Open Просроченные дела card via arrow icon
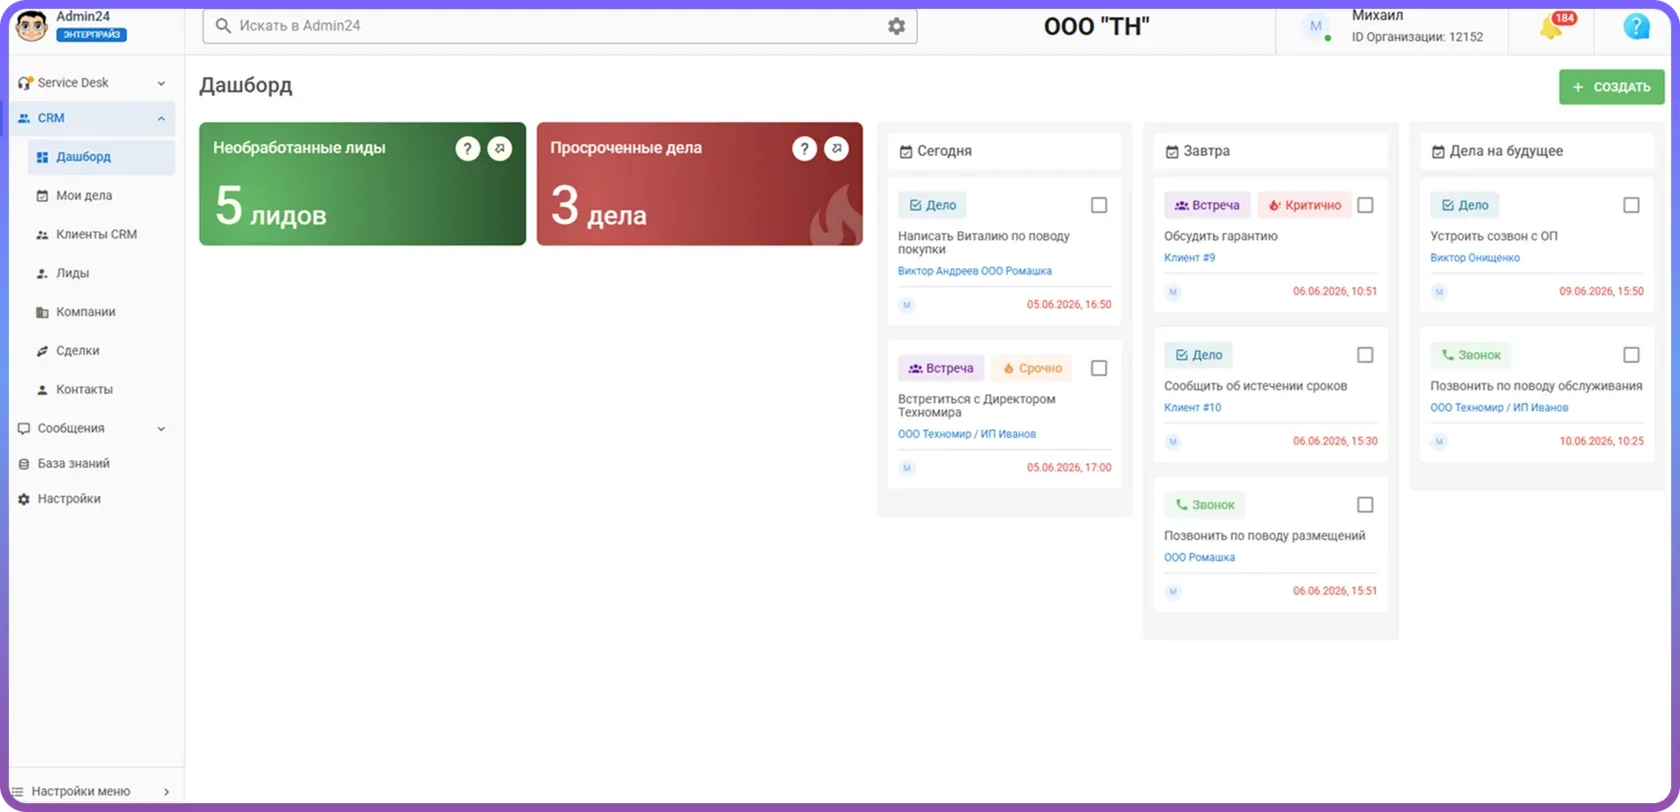1680x812 pixels. tap(837, 149)
